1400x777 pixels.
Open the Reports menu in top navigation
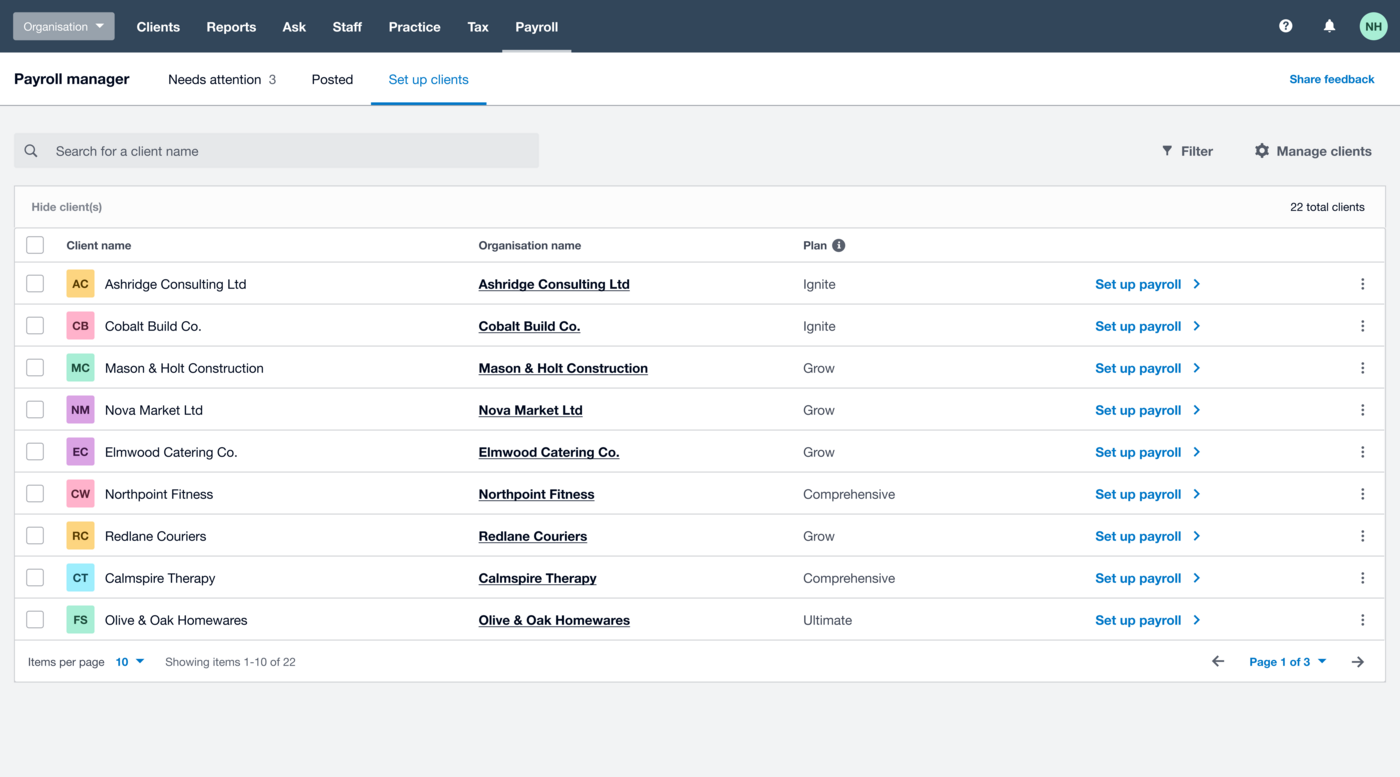click(231, 27)
